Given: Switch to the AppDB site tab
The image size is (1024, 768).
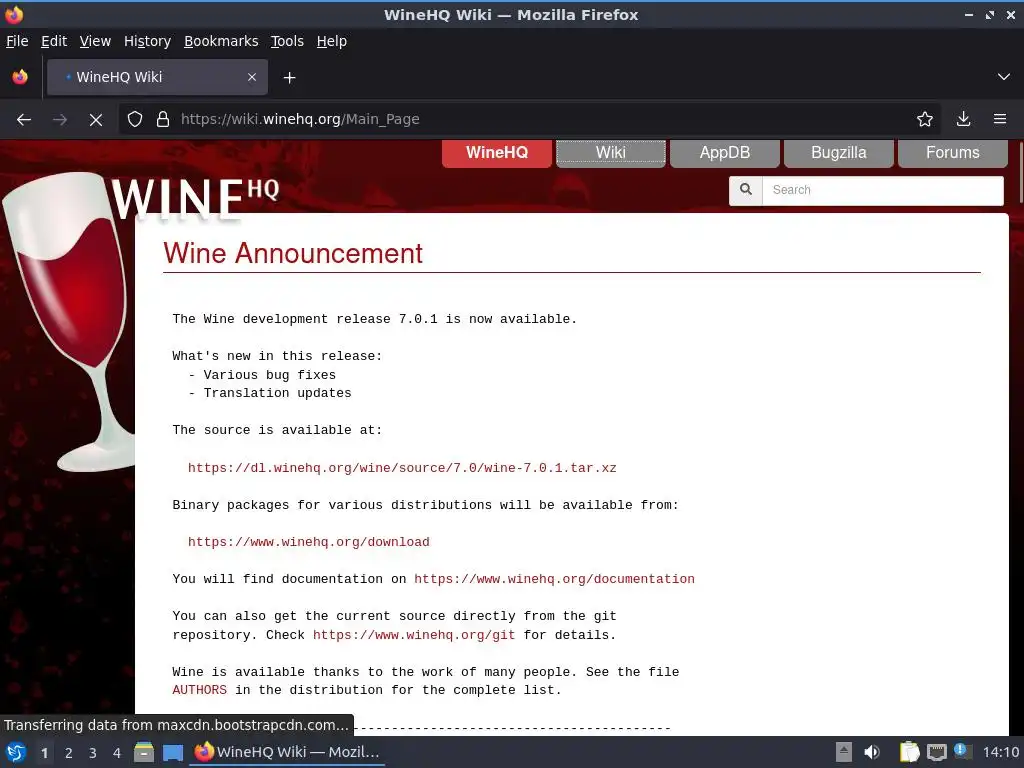Looking at the screenshot, I should coord(725,153).
